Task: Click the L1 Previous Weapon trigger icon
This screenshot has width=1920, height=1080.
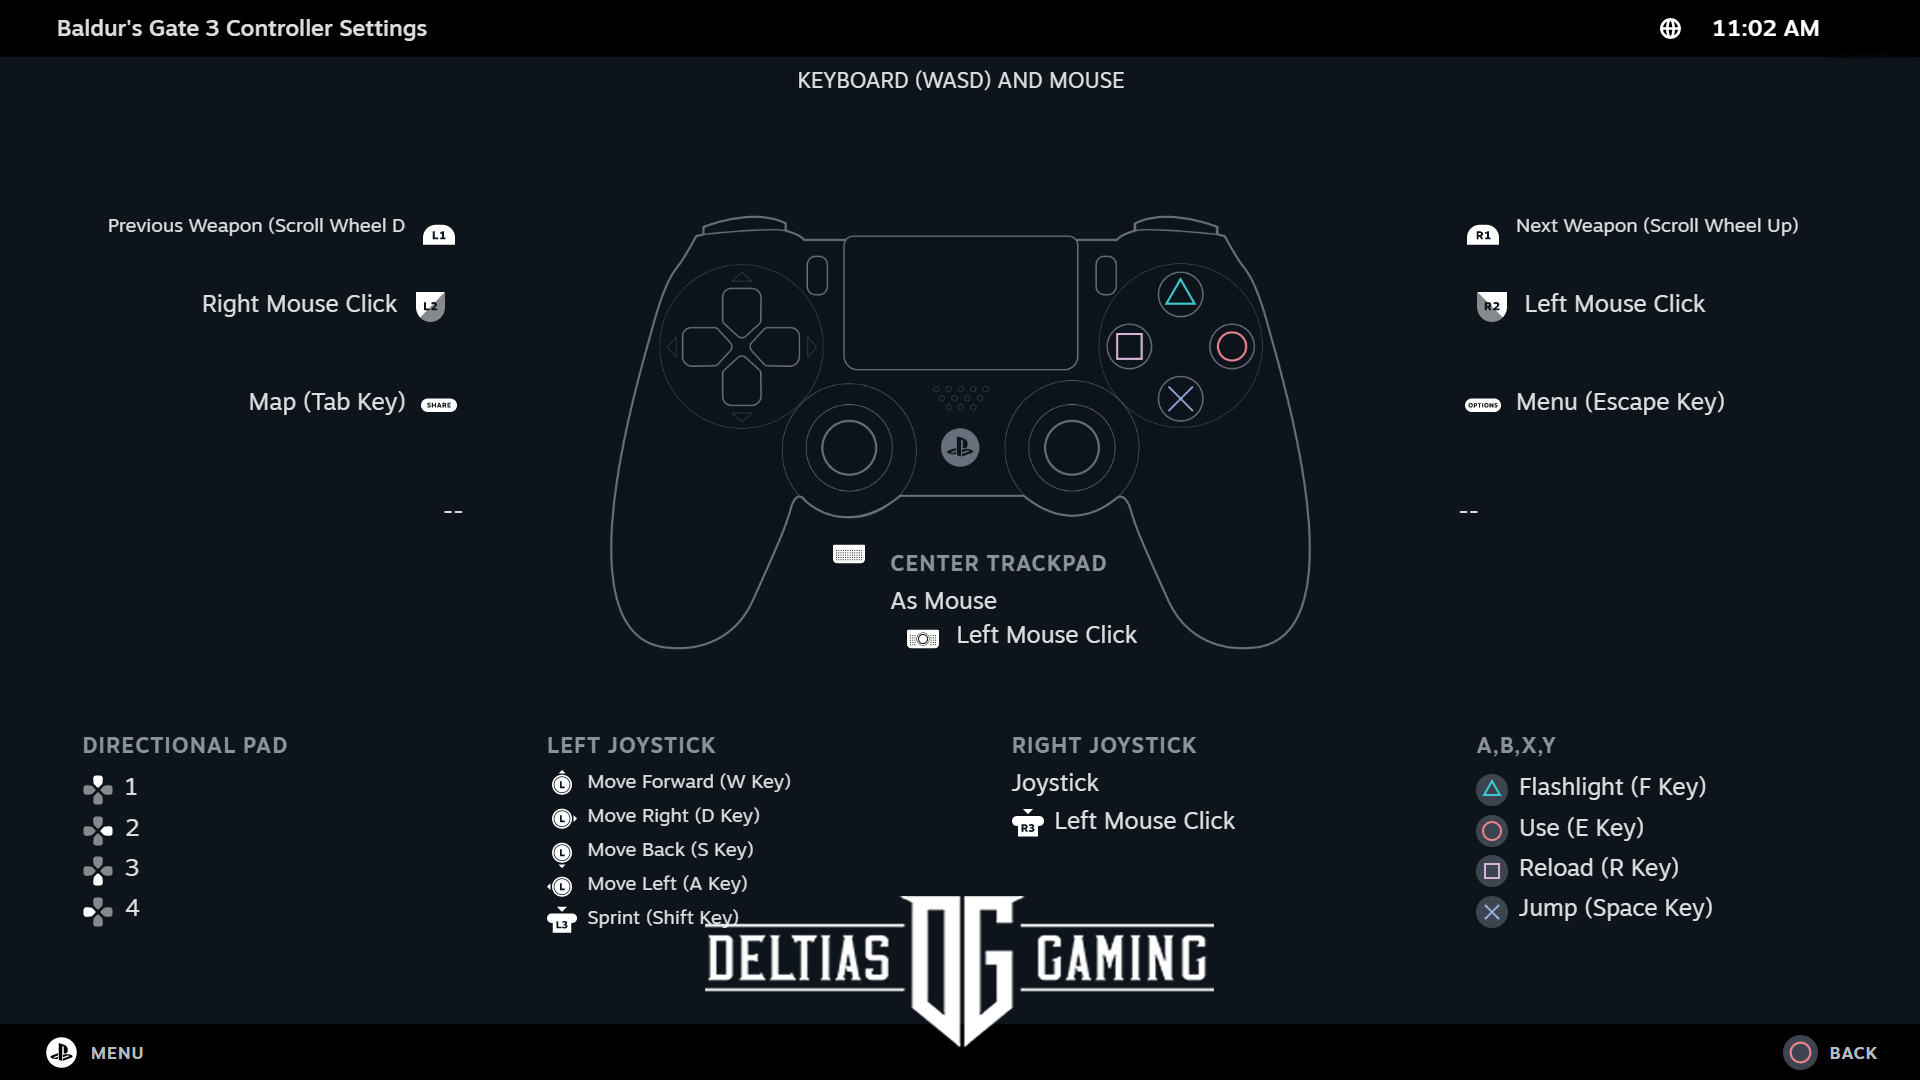Action: [x=438, y=235]
